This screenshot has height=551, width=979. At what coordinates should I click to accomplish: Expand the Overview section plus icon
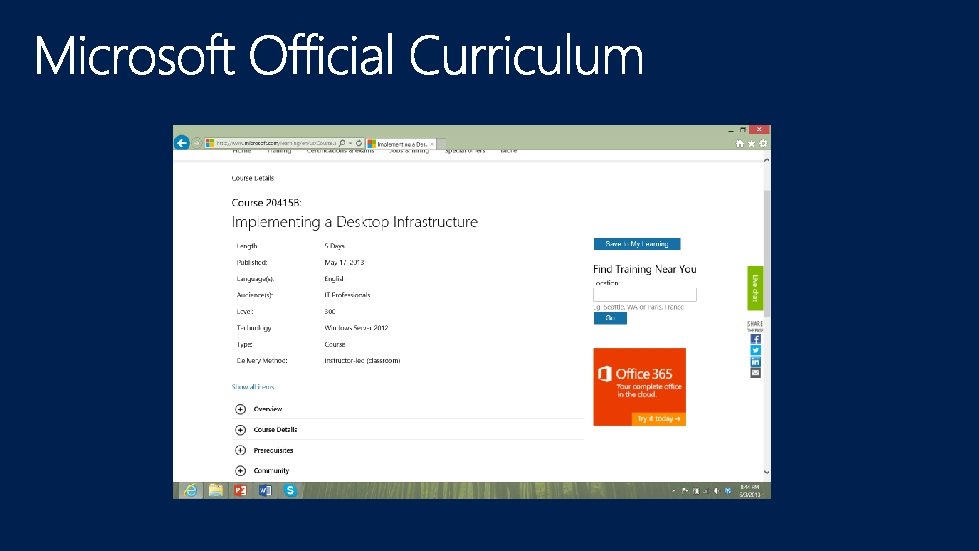[x=240, y=409]
